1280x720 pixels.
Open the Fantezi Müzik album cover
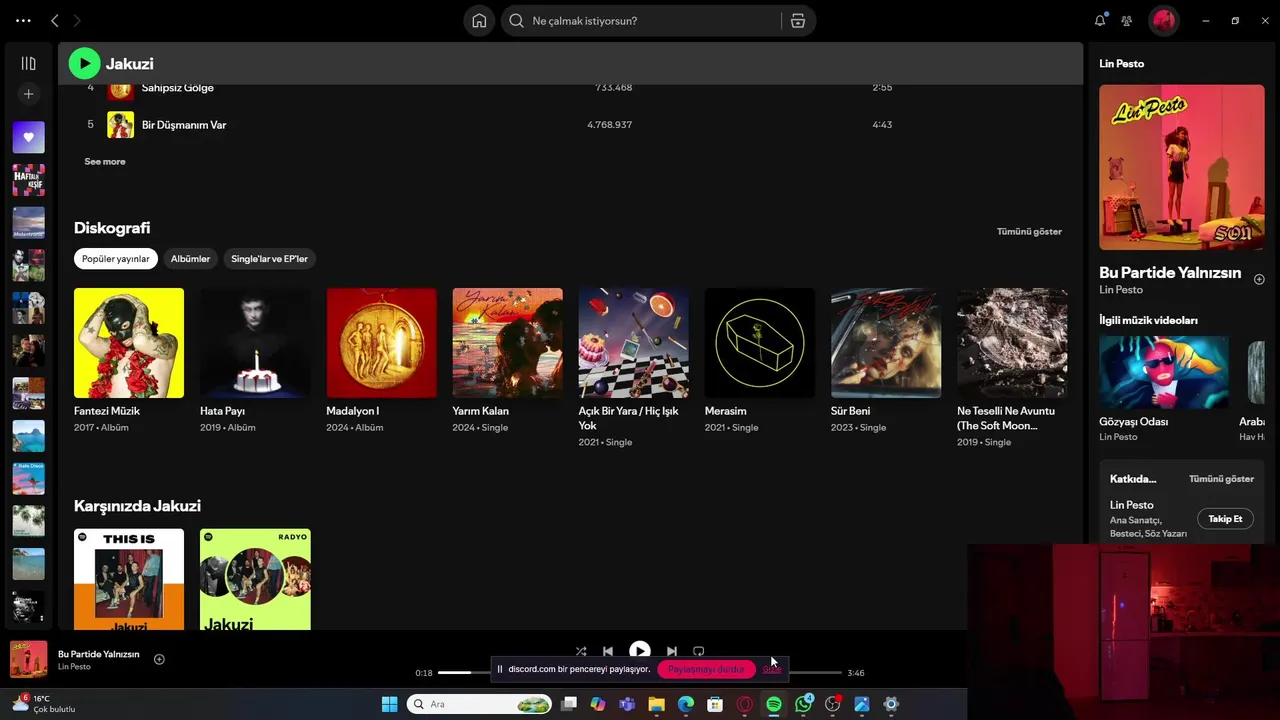coord(129,343)
